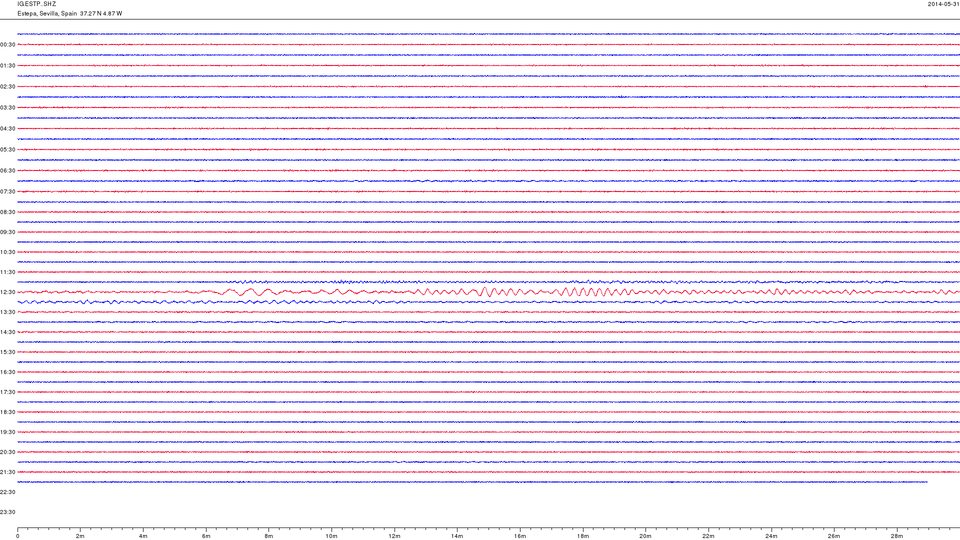
Task: Select the 17:30 time label
Action: [7, 392]
